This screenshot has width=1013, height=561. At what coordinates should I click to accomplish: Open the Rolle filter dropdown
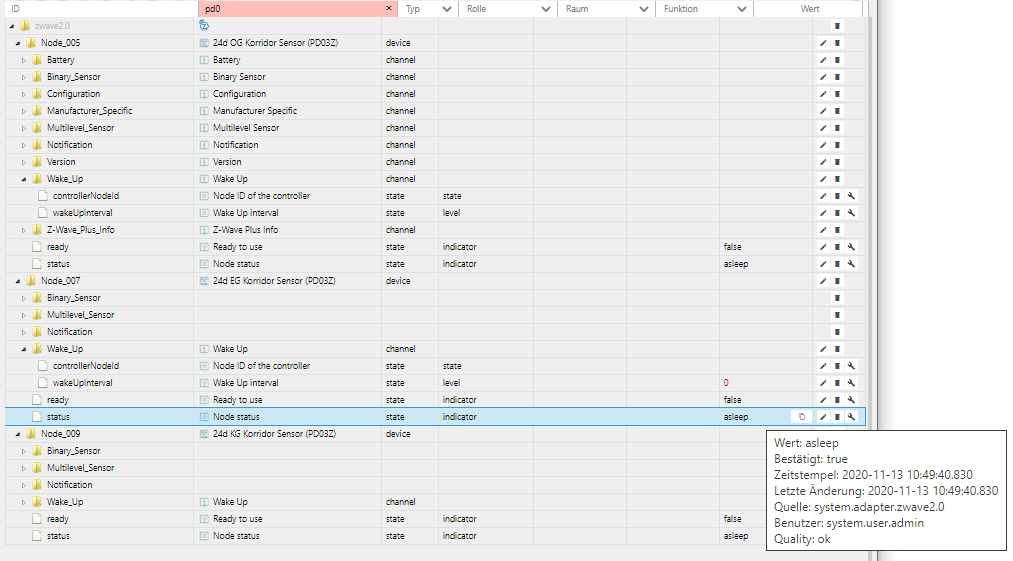(x=546, y=9)
